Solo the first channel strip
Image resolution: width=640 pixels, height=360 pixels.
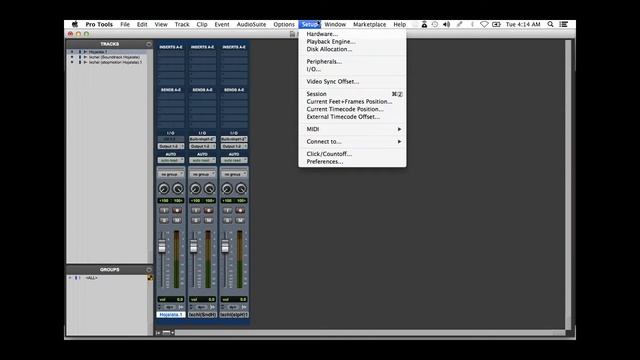pyautogui.click(x=164, y=220)
